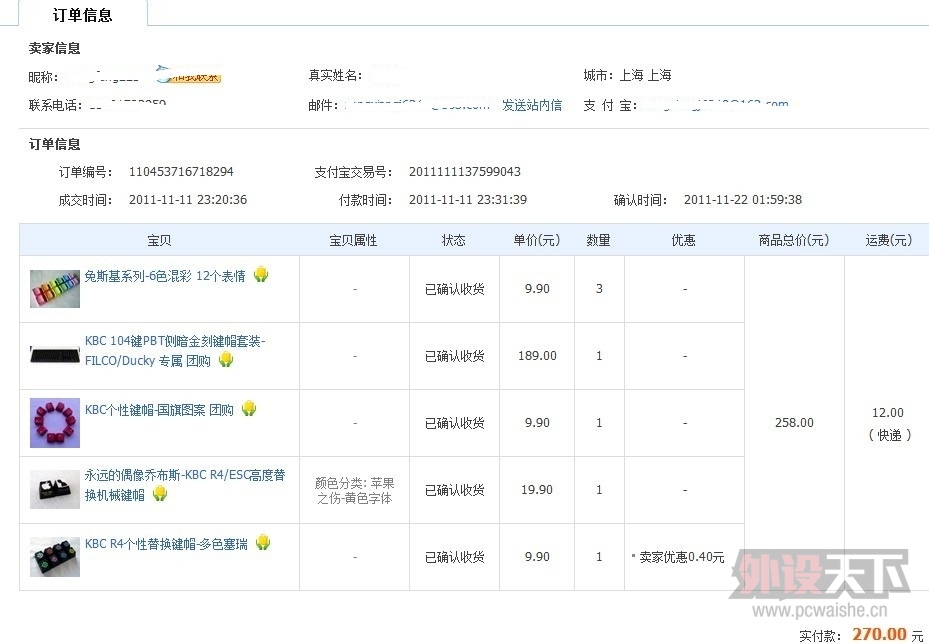Click the 卖家优惠0.40元 discount text
This screenshot has height=644, width=929.
click(x=681, y=557)
